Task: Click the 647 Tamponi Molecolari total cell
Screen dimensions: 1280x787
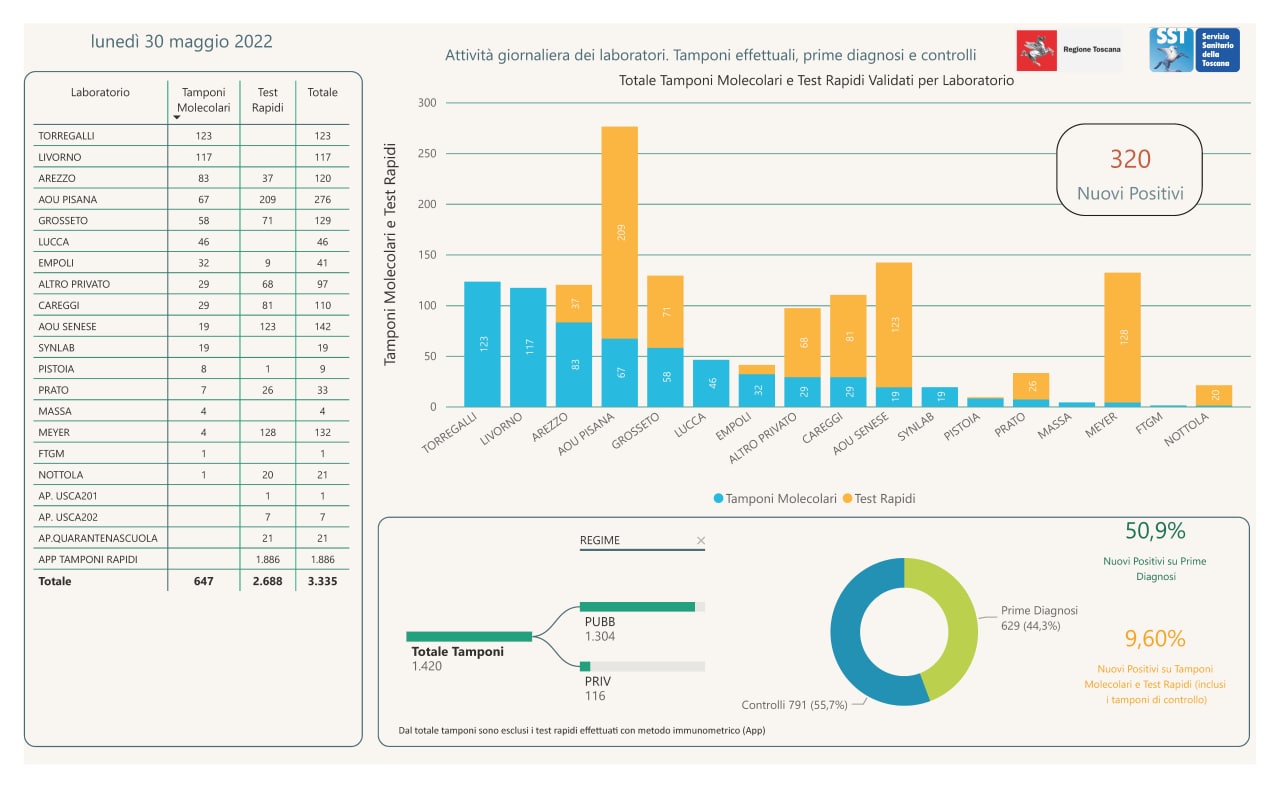Action: 204,581
